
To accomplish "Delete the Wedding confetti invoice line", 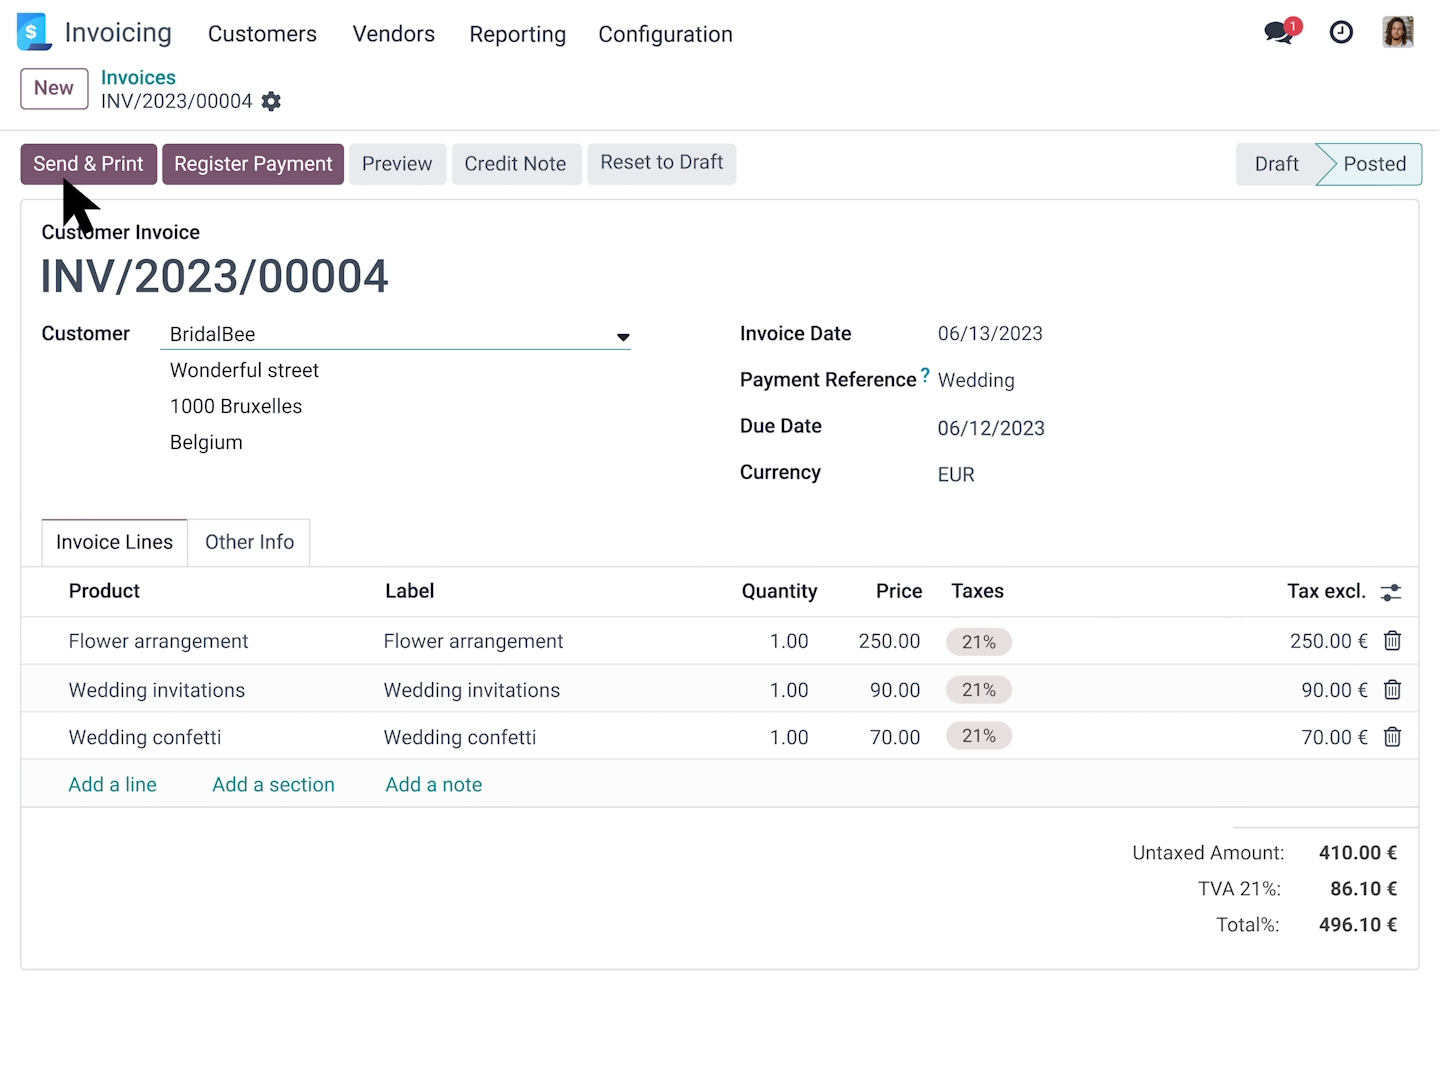I will [x=1392, y=737].
